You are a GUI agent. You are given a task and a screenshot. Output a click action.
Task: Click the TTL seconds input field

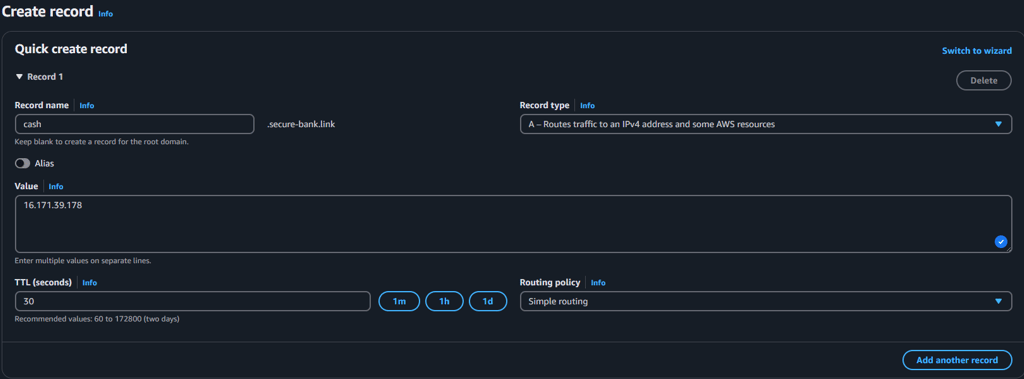[193, 301]
